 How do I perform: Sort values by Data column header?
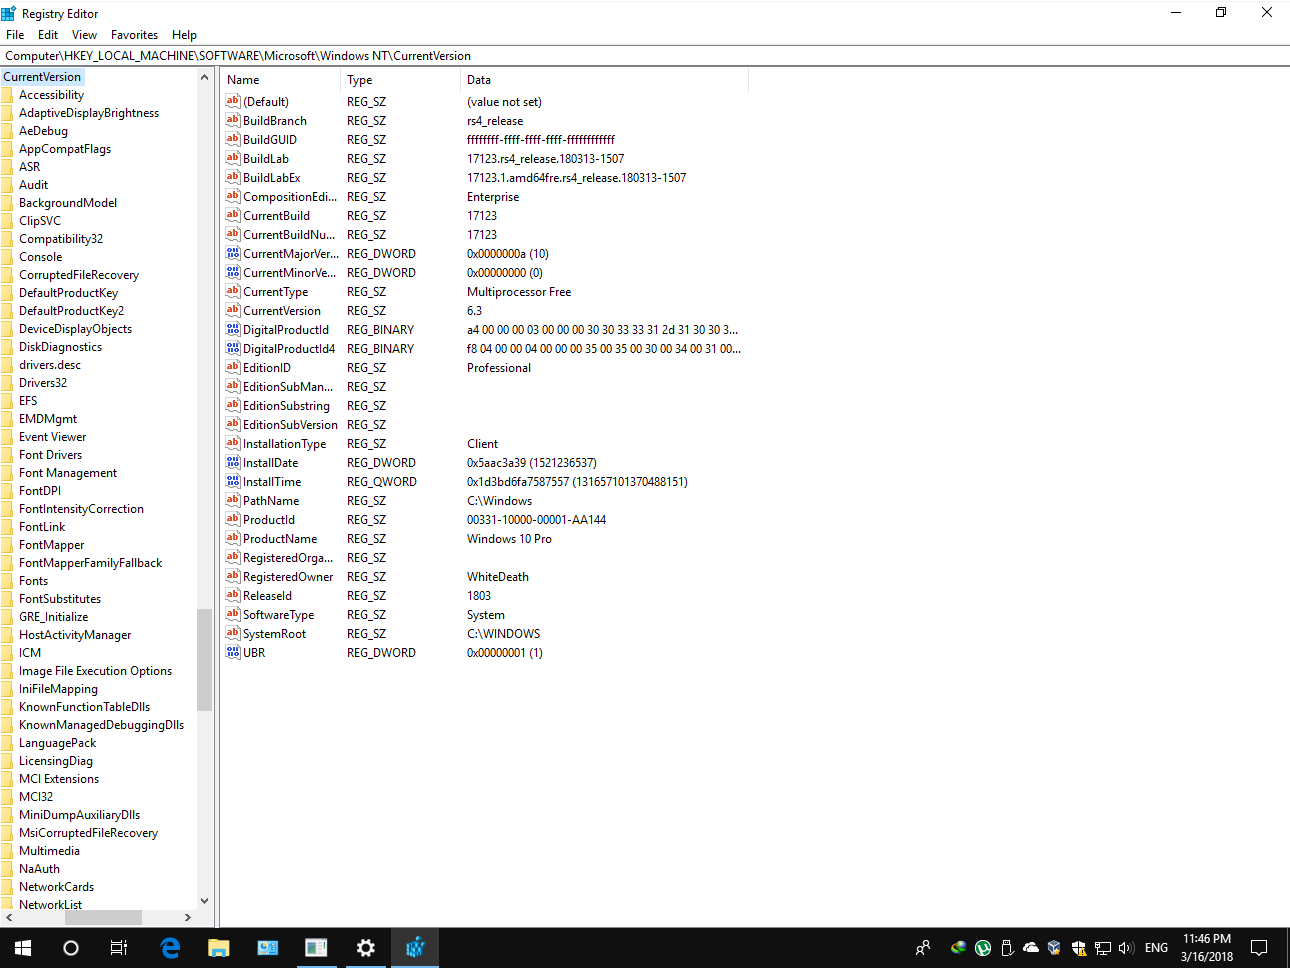[604, 80]
